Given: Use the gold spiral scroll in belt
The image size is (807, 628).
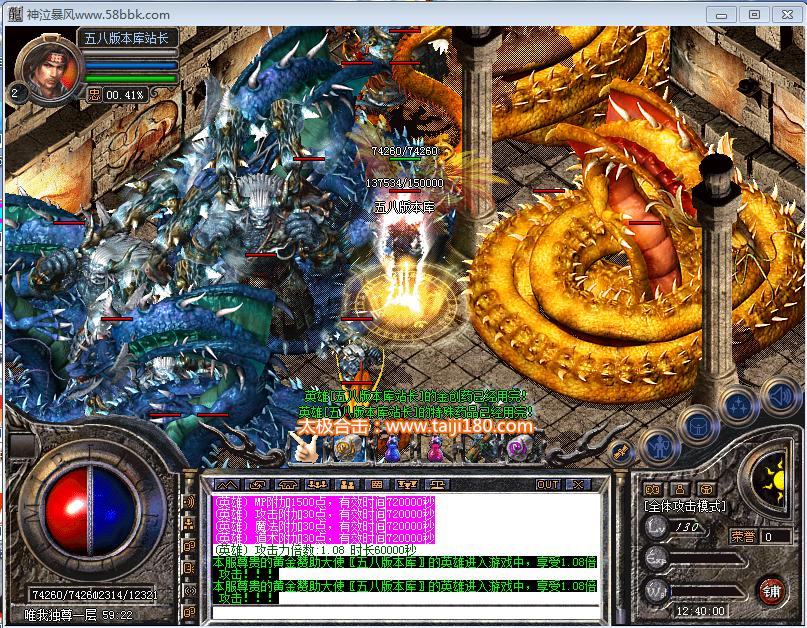Looking at the screenshot, I should click(x=349, y=448).
